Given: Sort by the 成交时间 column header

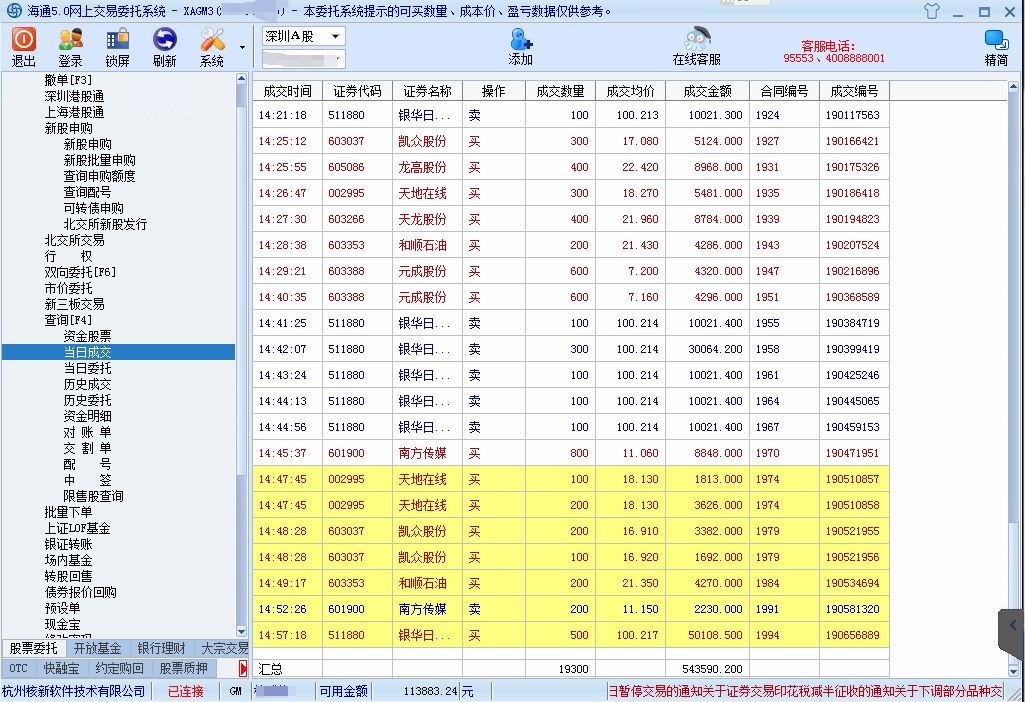Looking at the screenshot, I should tap(287, 91).
